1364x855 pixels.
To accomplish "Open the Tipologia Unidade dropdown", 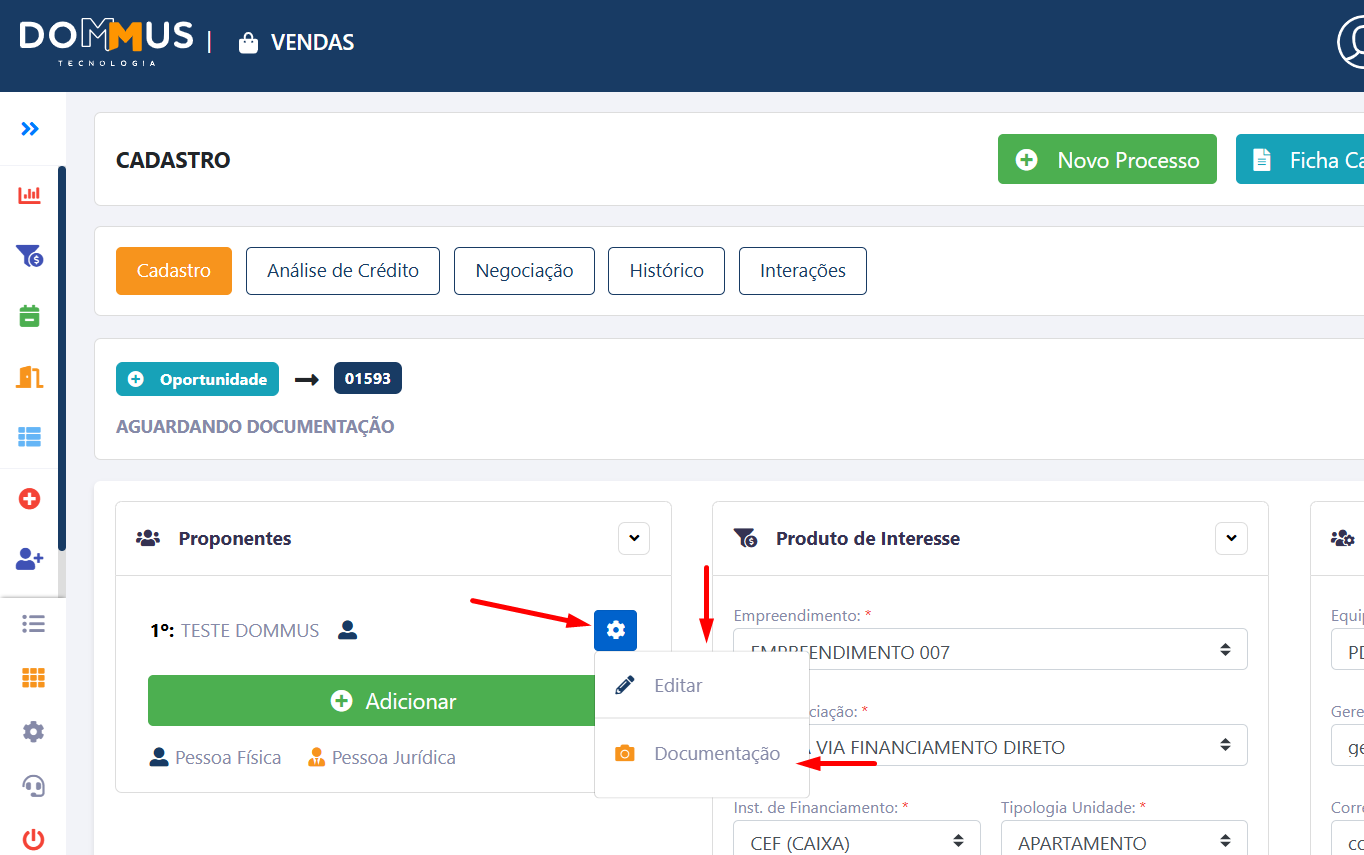I will pos(1123,842).
